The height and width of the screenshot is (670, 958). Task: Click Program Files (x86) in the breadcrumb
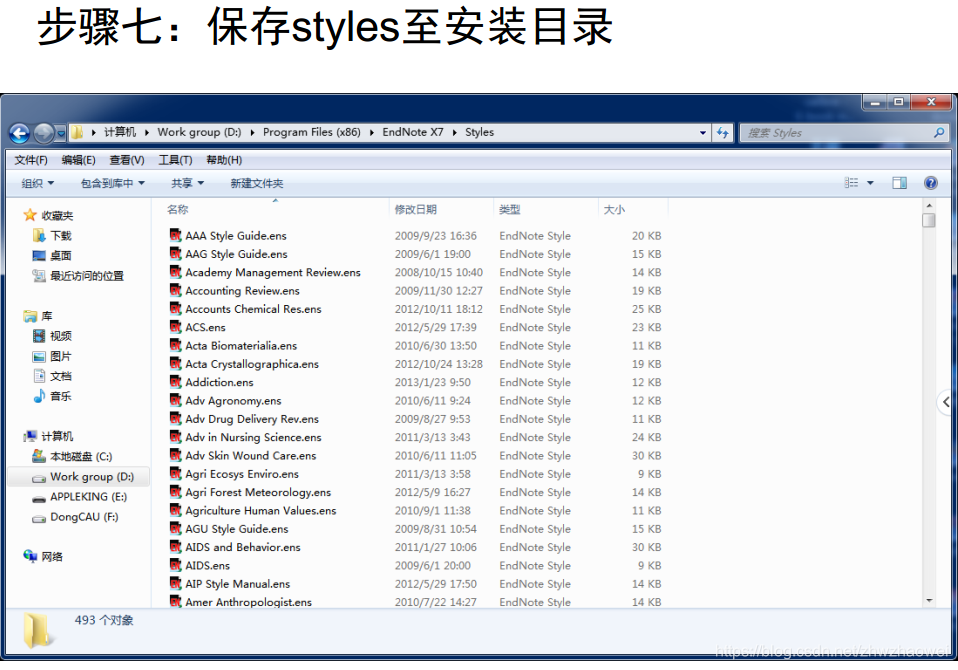pyautogui.click(x=312, y=133)
